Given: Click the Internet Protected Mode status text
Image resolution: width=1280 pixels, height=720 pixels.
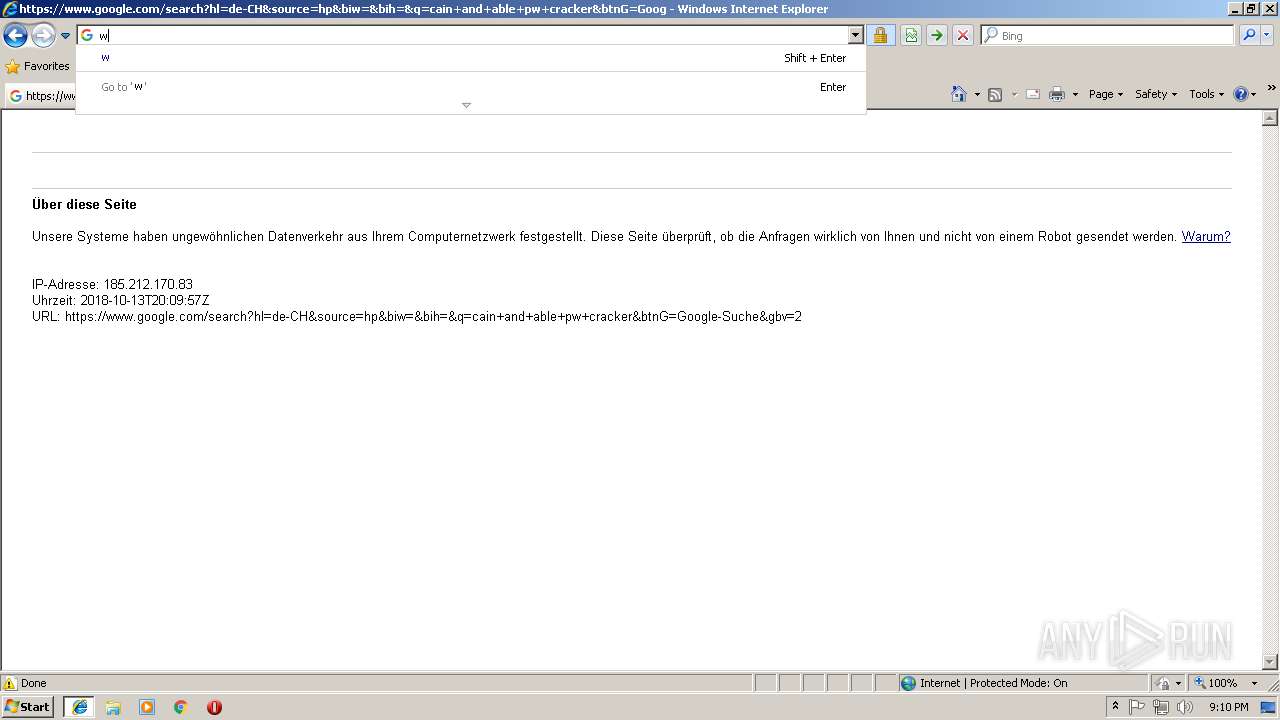Looking at the screenshot, I should click(x=993, y=683).
